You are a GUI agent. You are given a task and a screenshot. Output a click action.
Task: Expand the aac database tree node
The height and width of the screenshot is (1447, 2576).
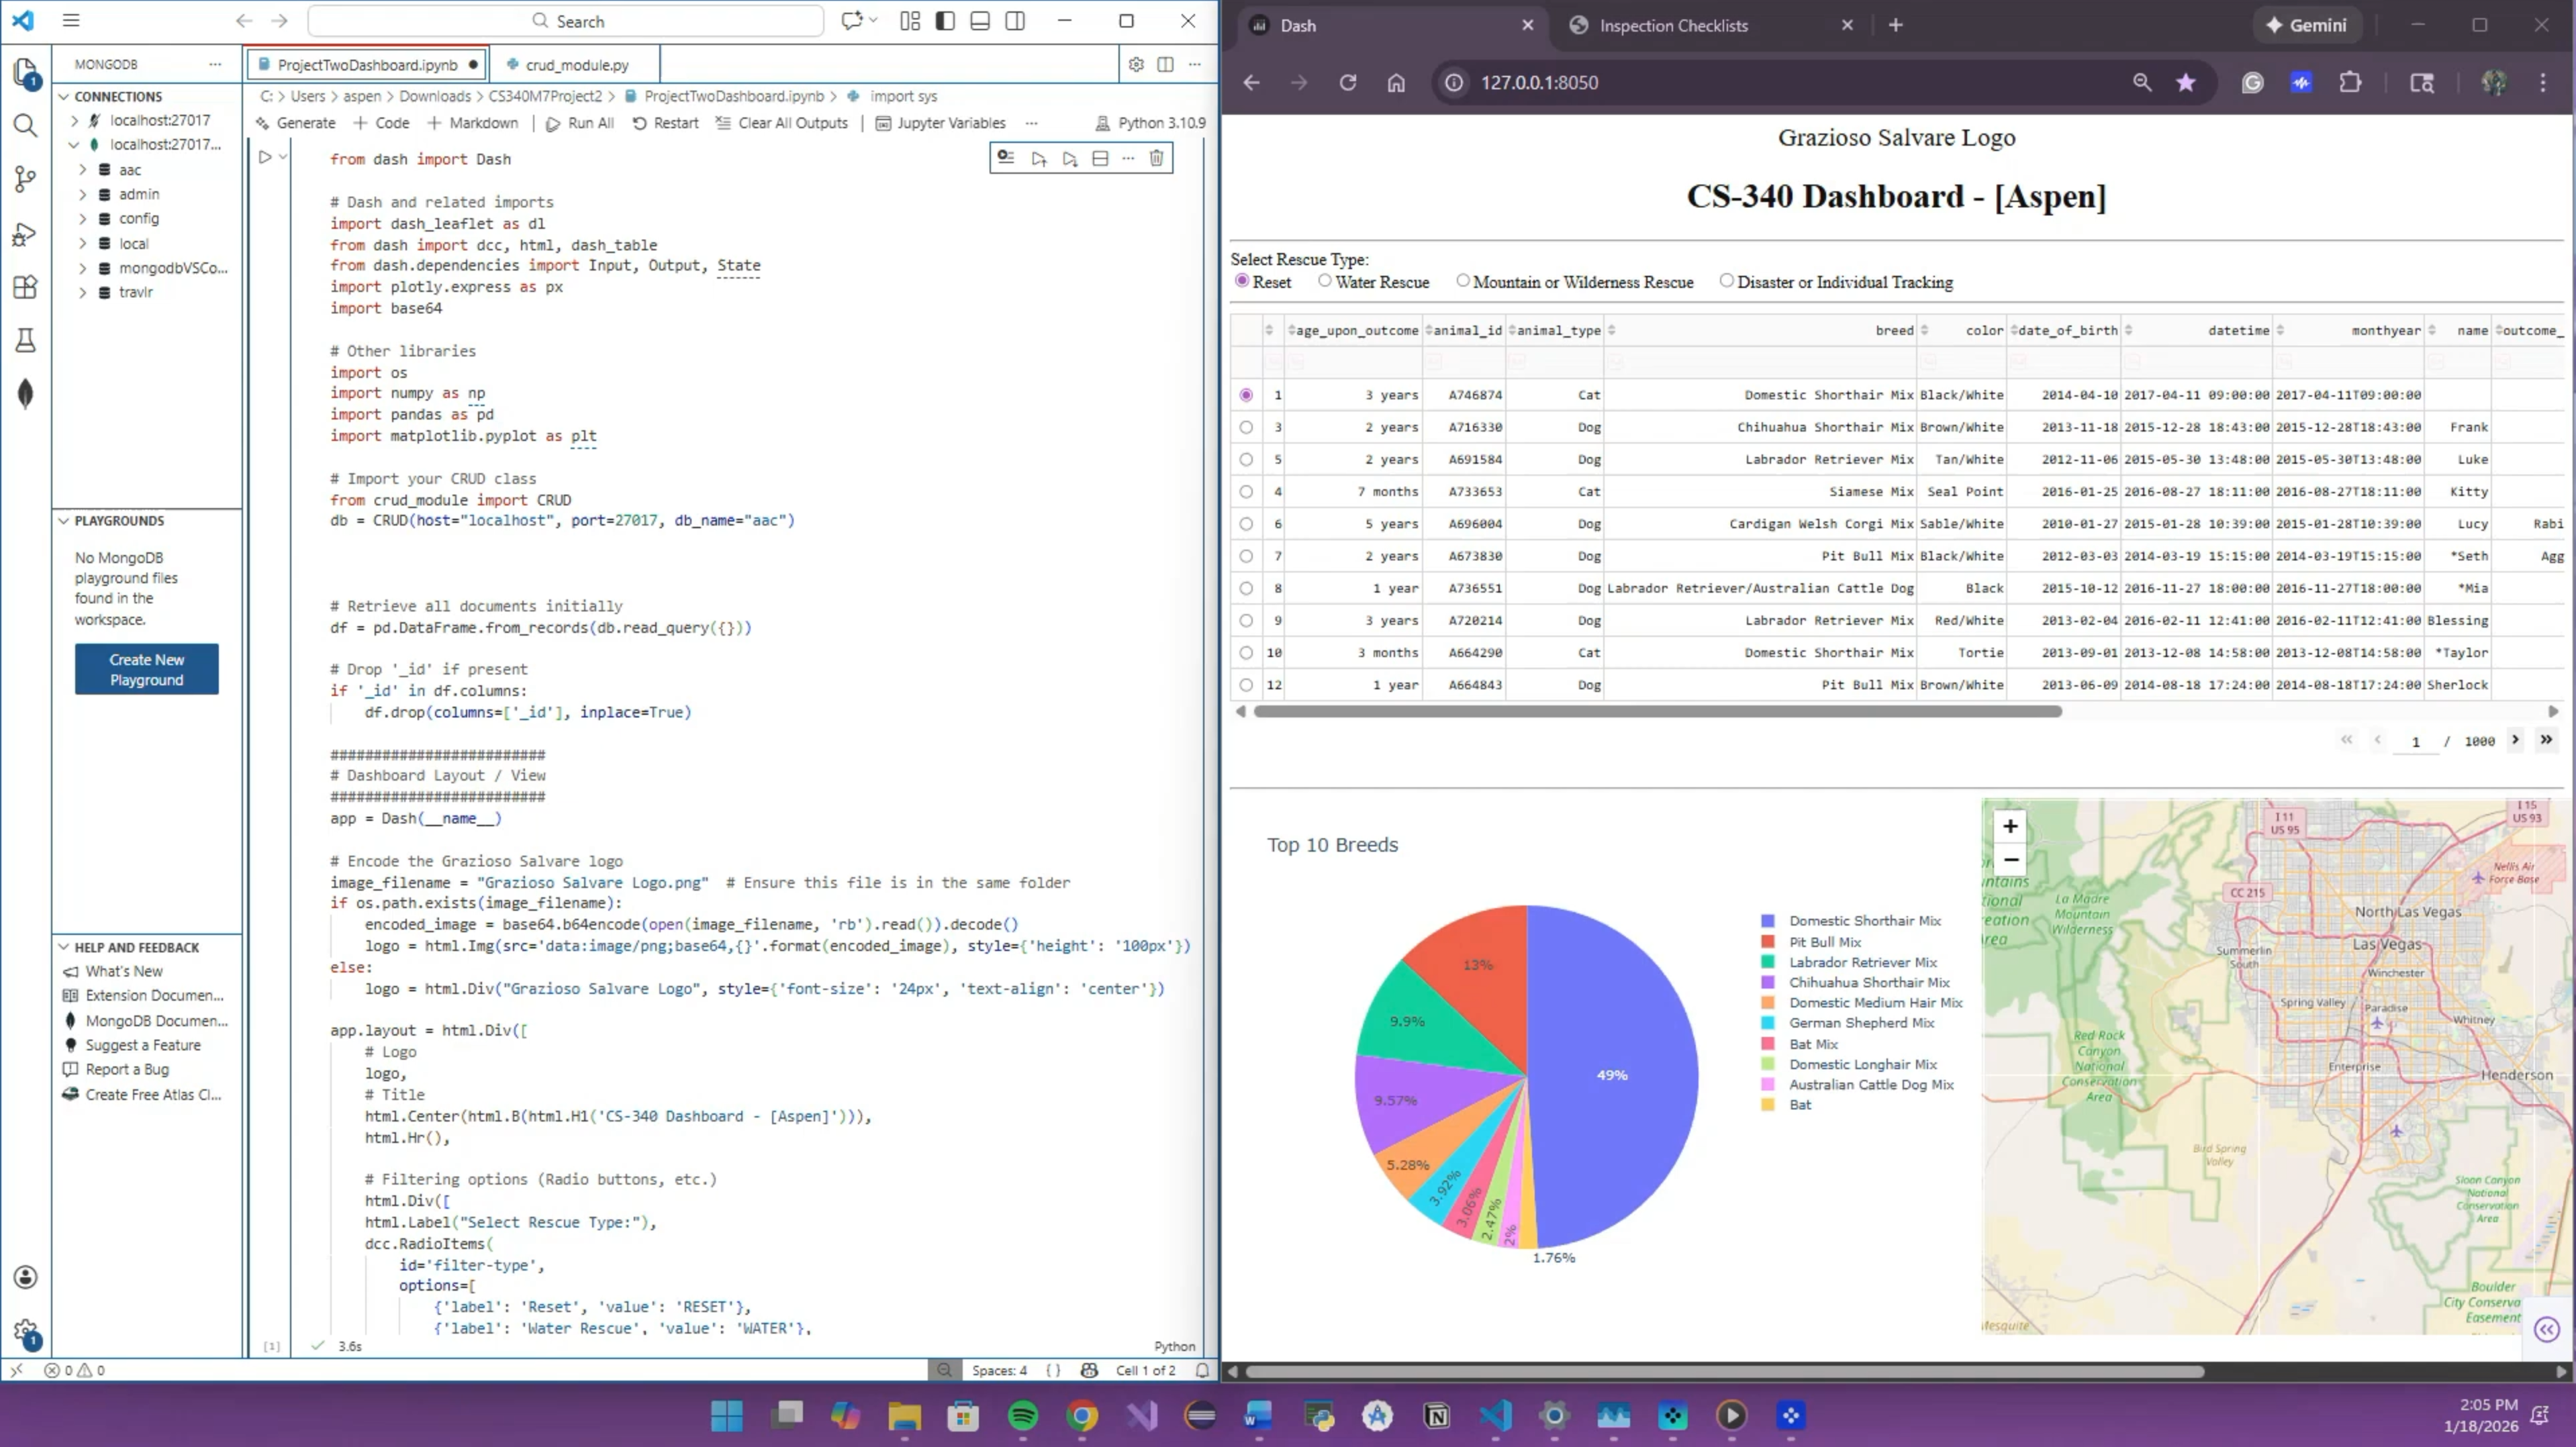tap(83, 170)
